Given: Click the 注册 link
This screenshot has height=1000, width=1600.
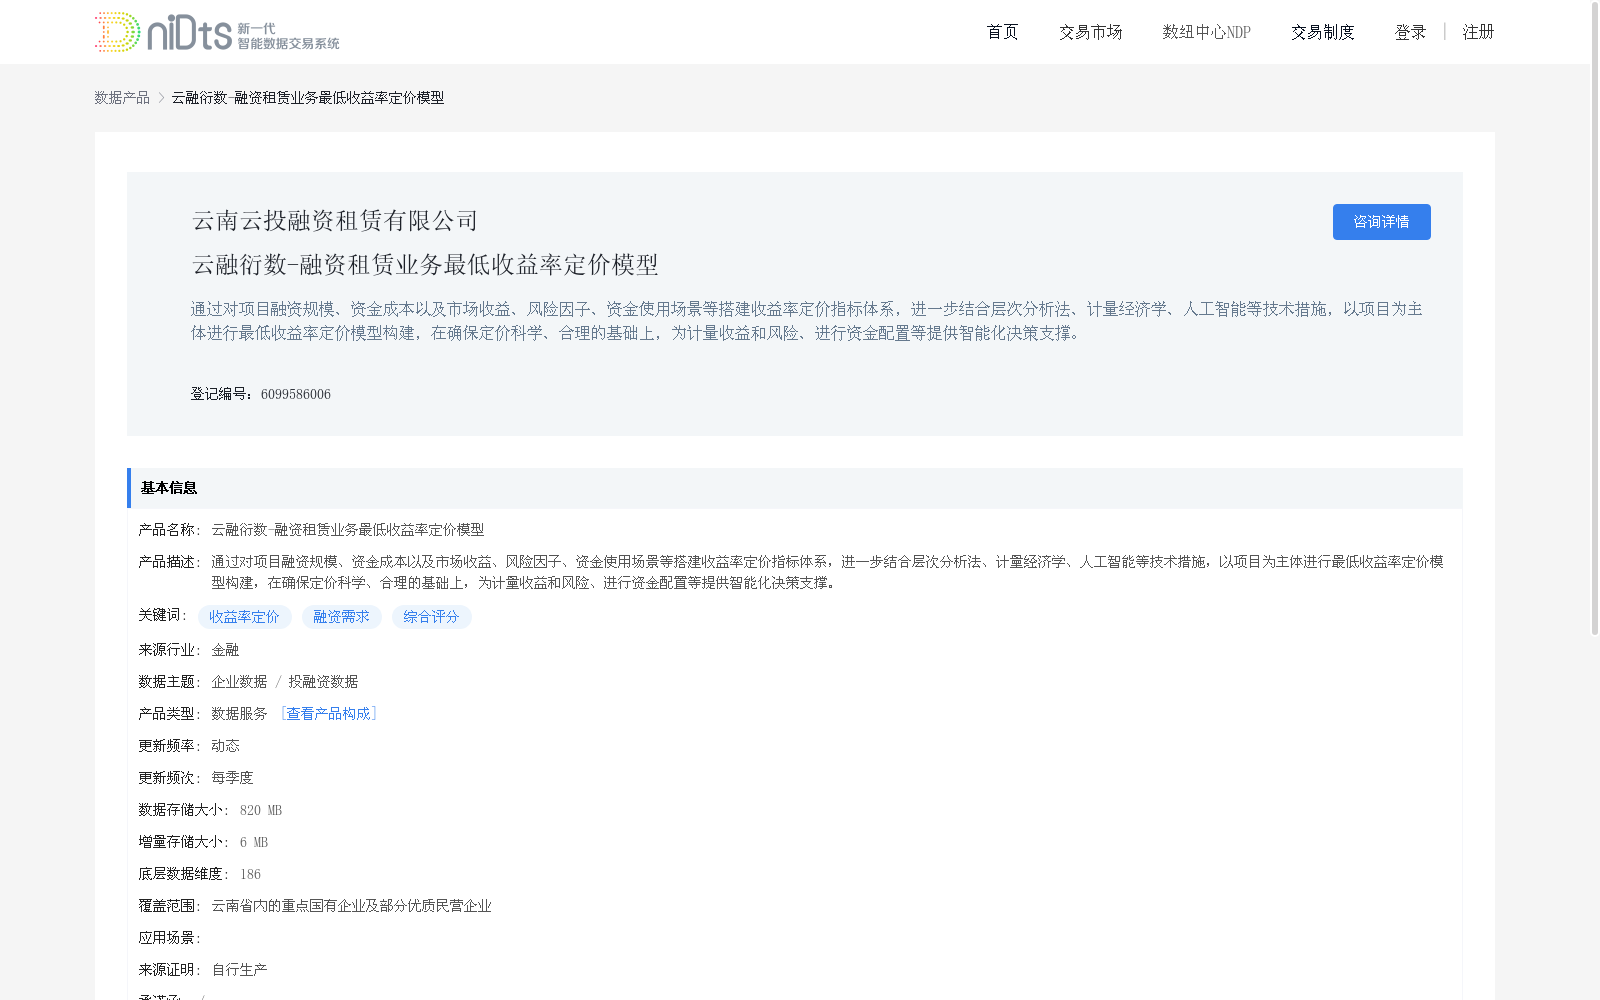Looking at the screenshot, I should click(x=1478, y=32).
